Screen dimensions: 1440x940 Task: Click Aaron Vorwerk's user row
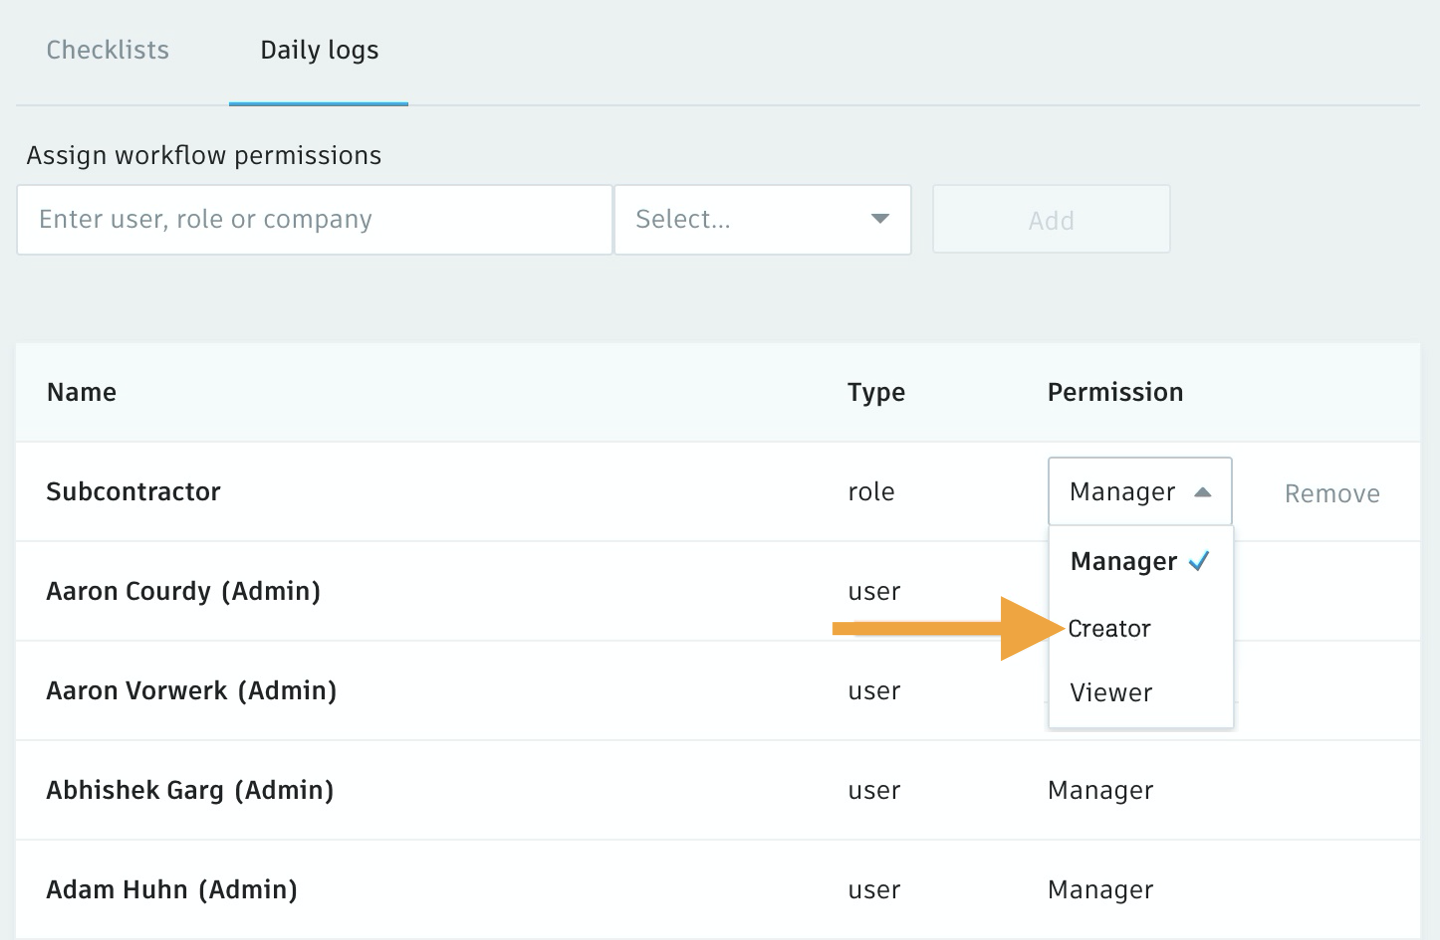coord(191,690)
